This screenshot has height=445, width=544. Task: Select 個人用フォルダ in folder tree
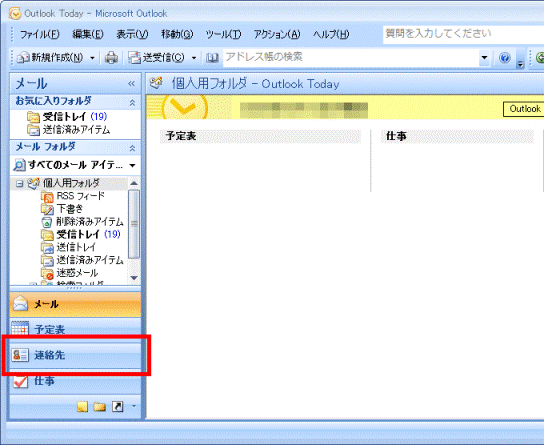coord(71,183)
